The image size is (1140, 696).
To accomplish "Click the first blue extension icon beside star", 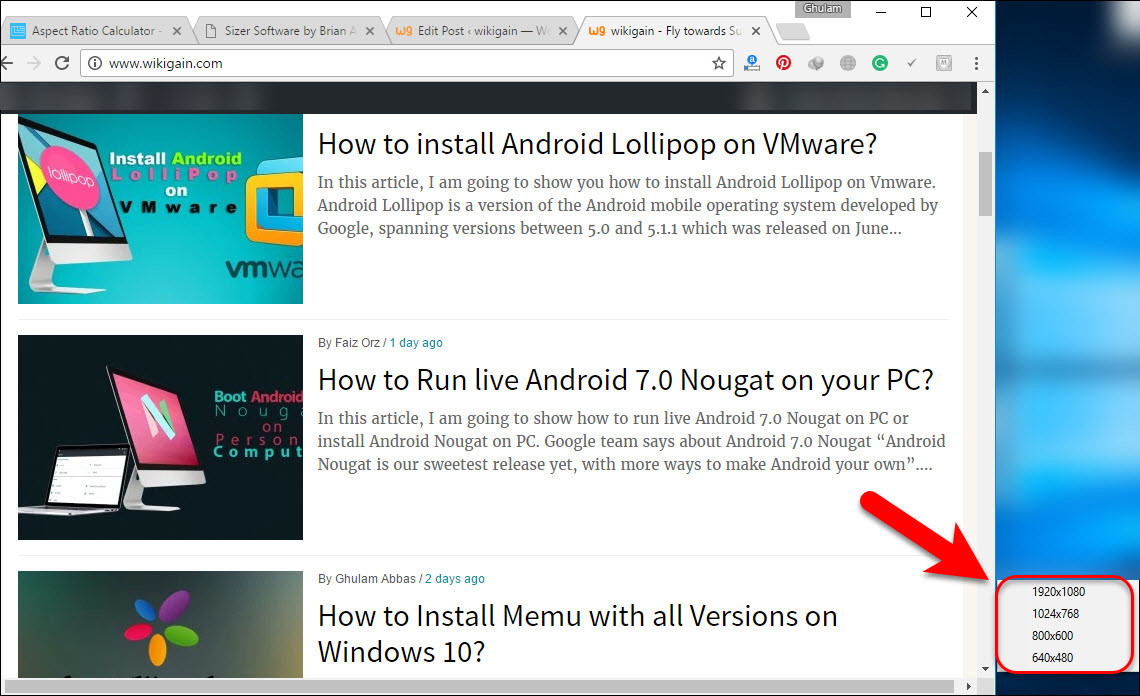I will pos(752,63).
